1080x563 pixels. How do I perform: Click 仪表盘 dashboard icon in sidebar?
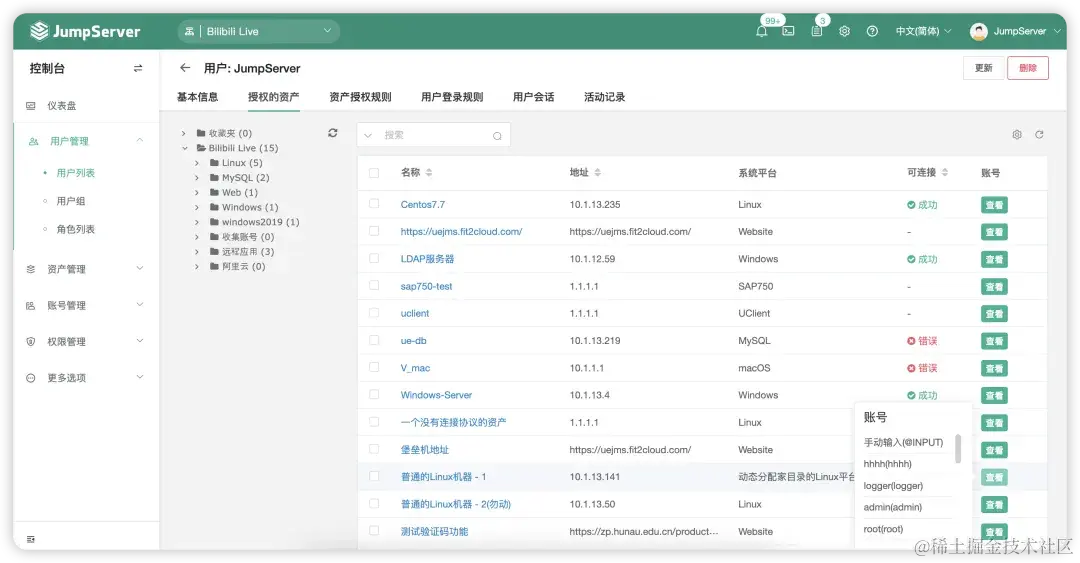30,105
